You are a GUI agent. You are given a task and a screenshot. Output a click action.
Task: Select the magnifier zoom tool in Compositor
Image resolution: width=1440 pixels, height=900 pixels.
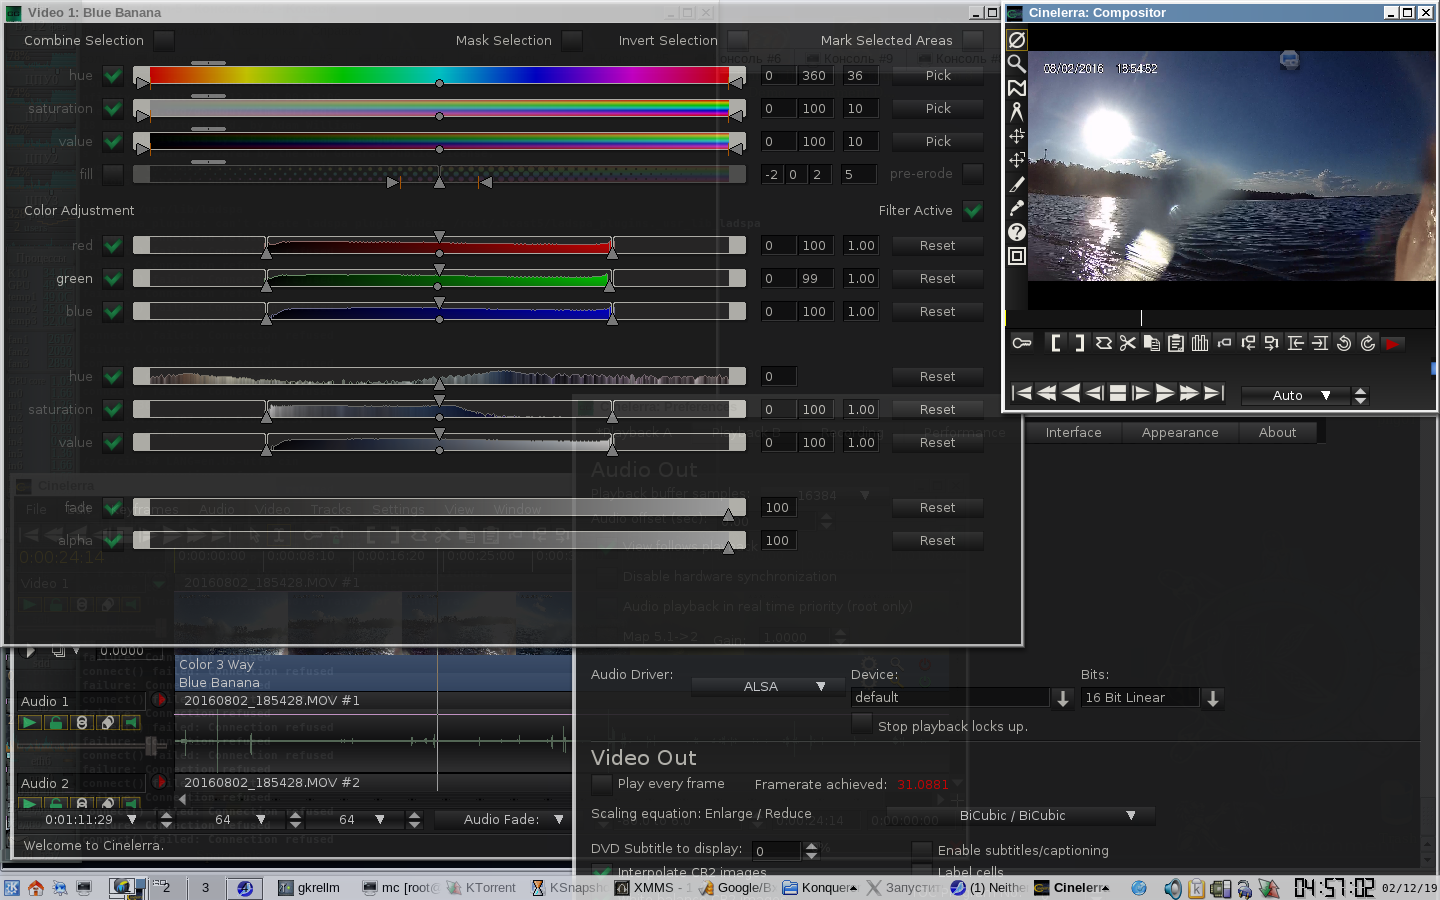tap(1017, 64)
